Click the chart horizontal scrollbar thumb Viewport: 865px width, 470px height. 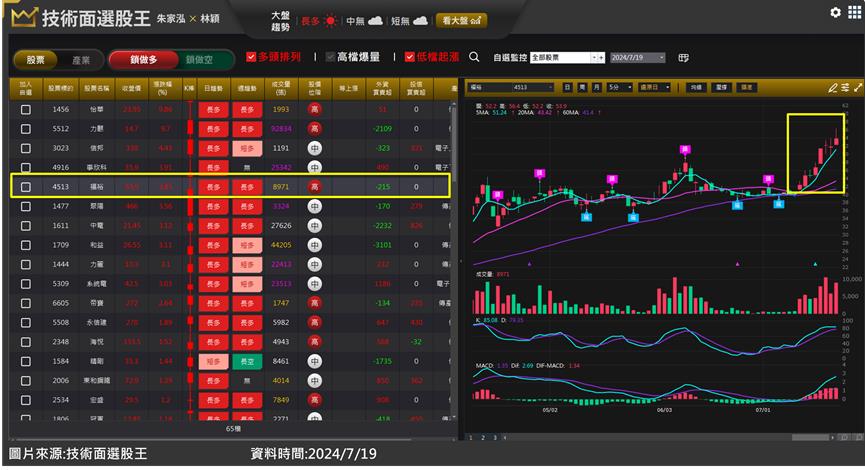pos(810,437)
